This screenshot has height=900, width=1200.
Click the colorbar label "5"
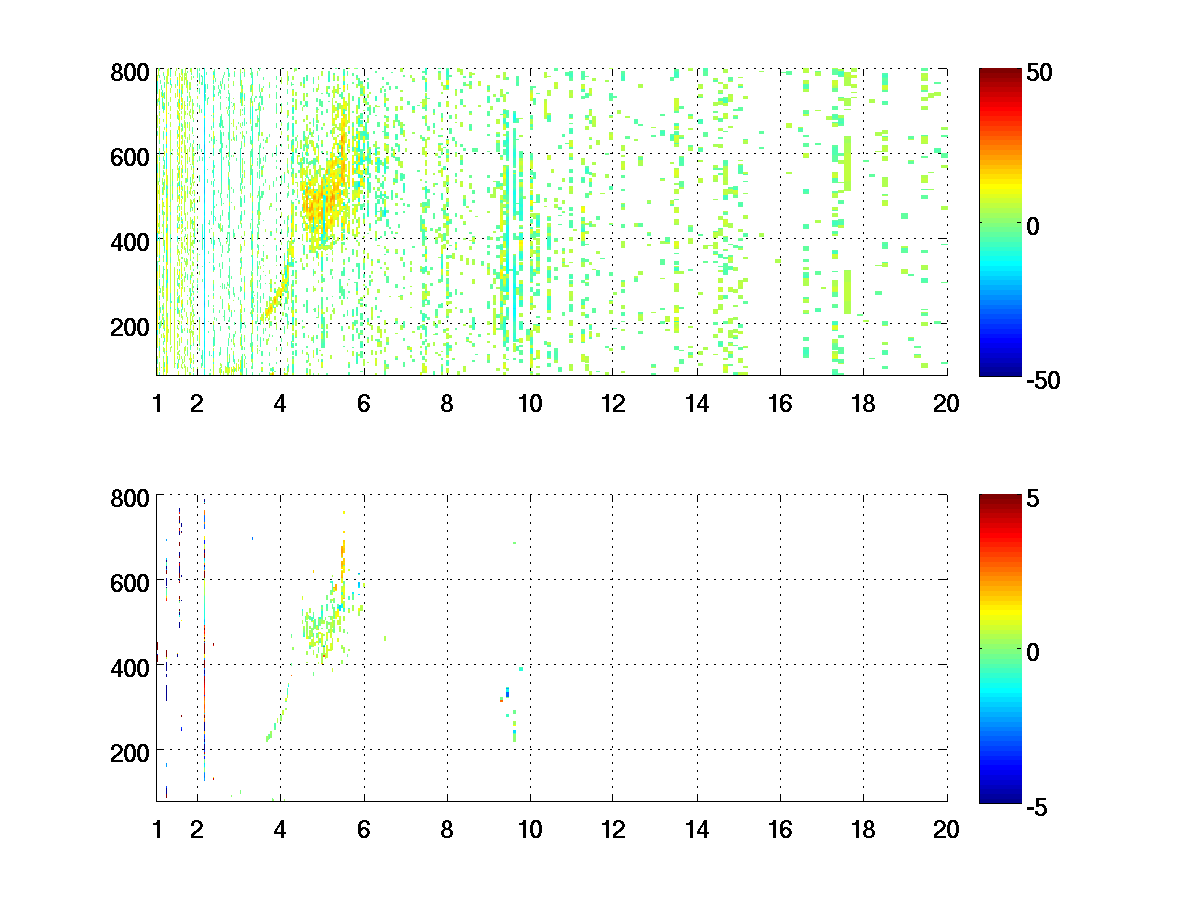click(x=1034, y=499)
